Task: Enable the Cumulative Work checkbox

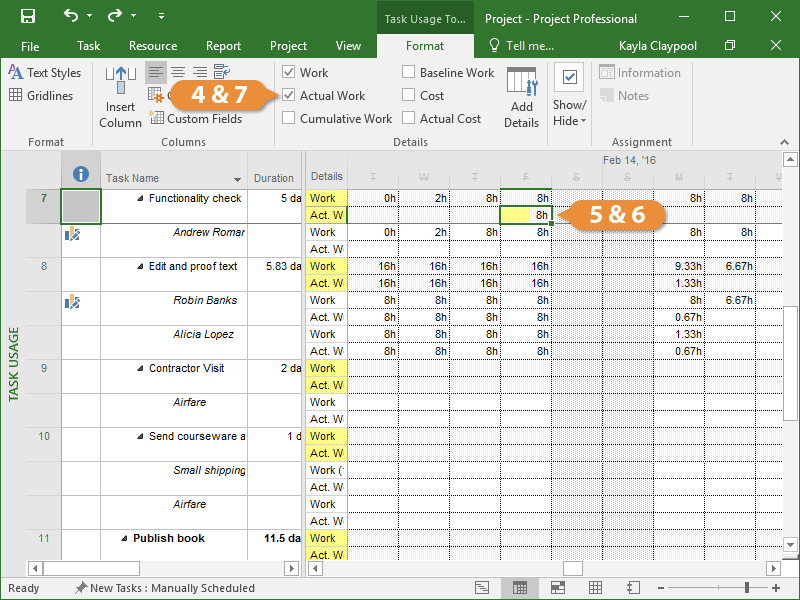Action: [289, 119]
